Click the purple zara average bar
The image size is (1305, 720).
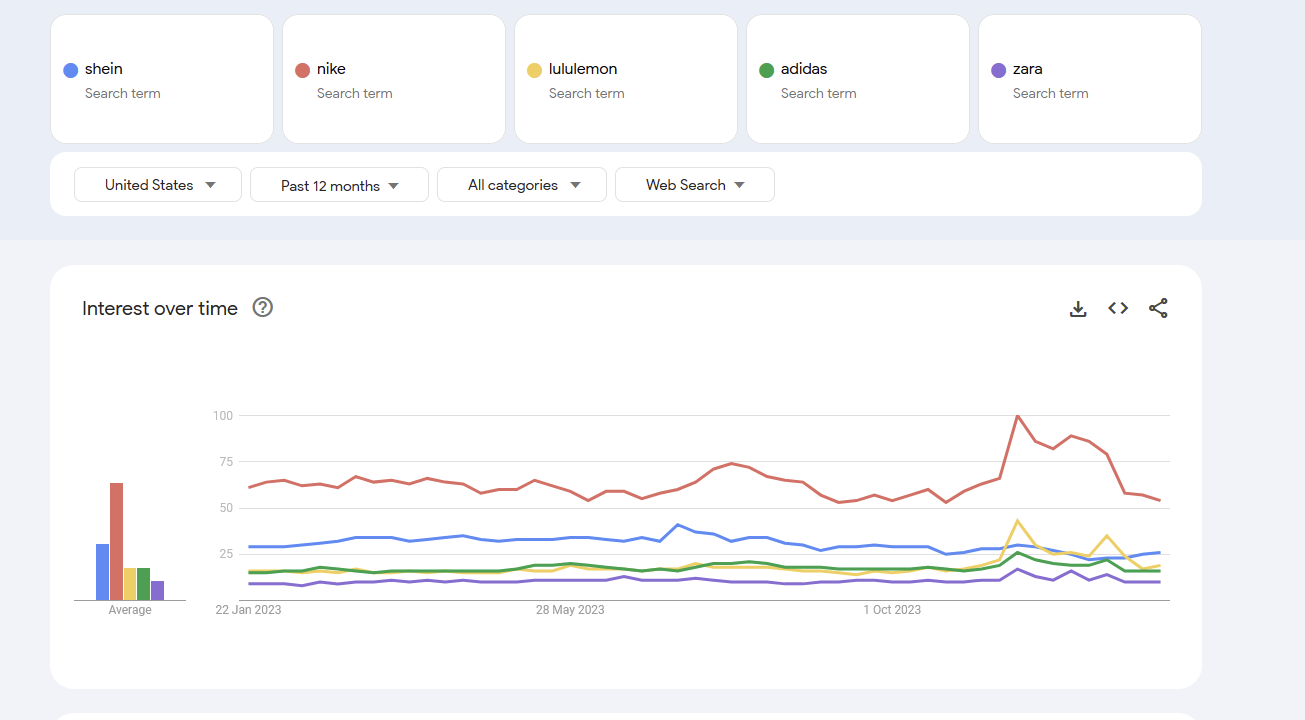click(x=157, y=590)
